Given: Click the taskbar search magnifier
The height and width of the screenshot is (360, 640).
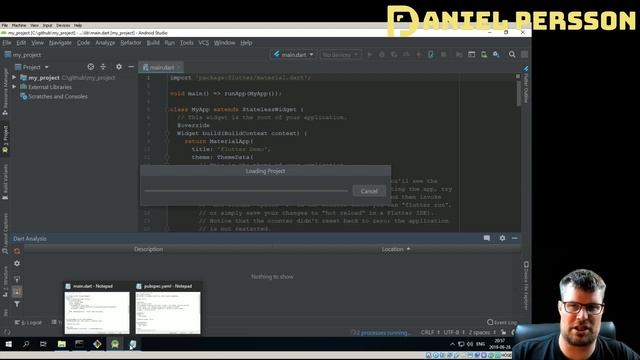Looking at the screenshot, I should pyautogui.click(x=26, y=344).
